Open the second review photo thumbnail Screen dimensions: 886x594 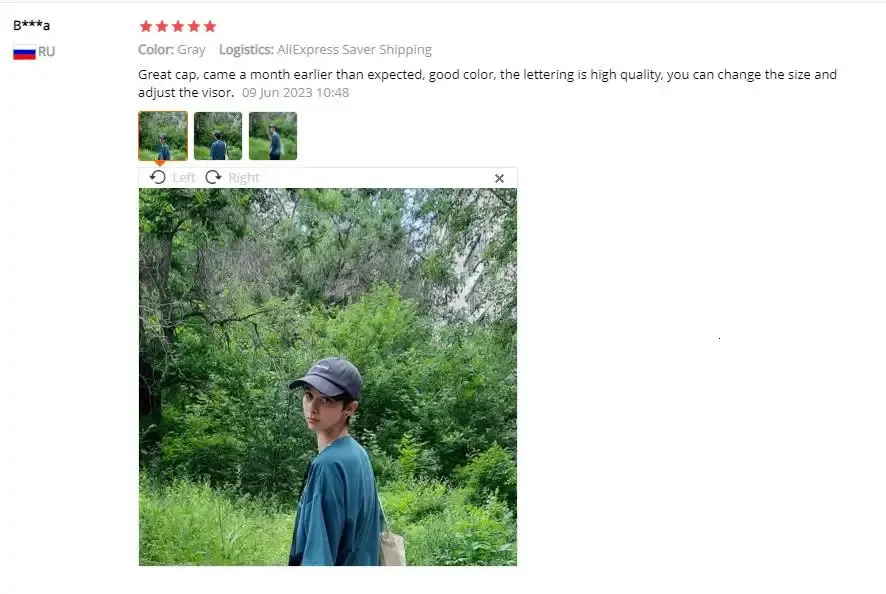[218, 136]
